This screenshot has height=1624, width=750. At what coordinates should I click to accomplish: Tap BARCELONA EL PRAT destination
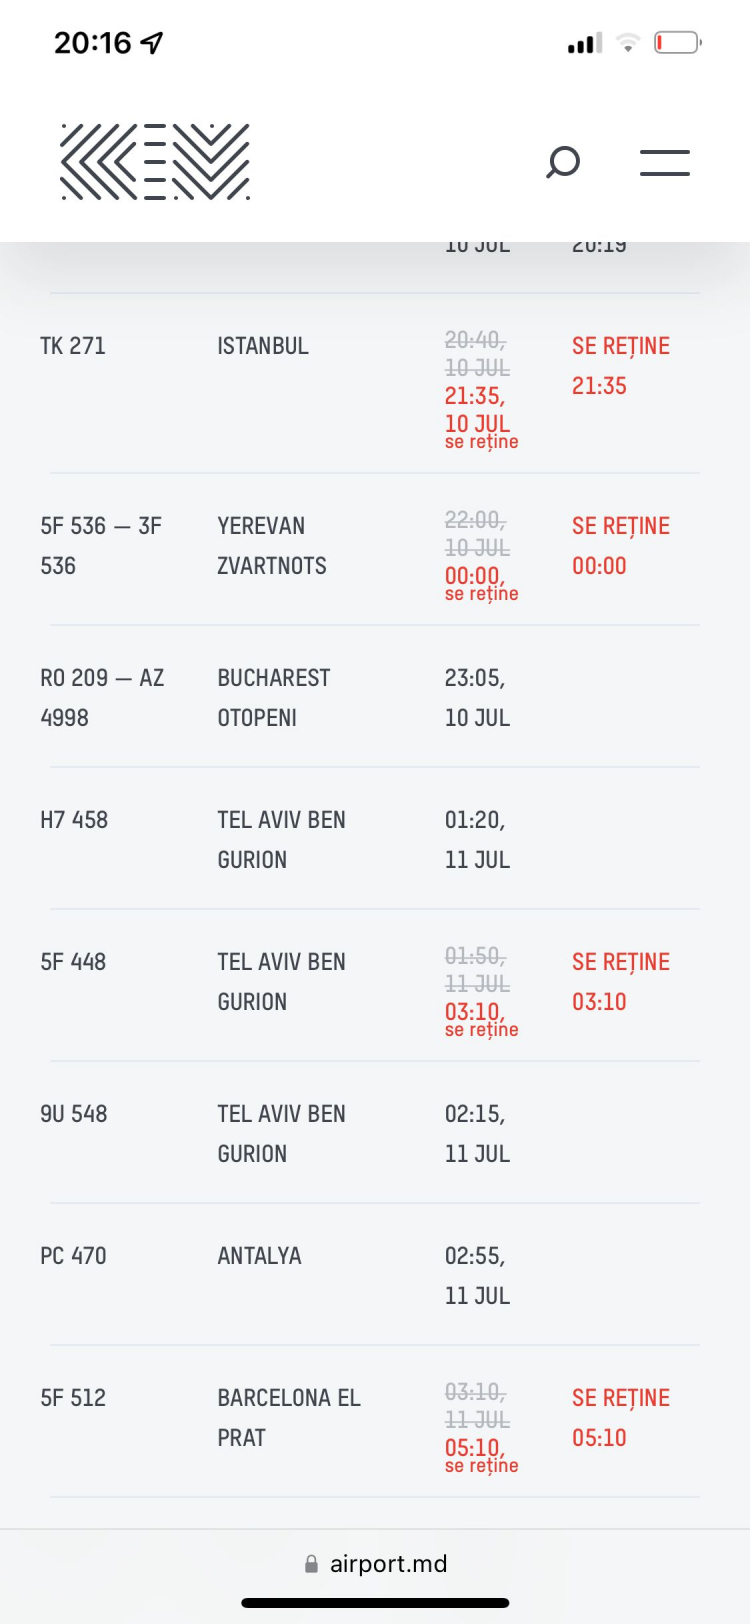[289, 1418]
